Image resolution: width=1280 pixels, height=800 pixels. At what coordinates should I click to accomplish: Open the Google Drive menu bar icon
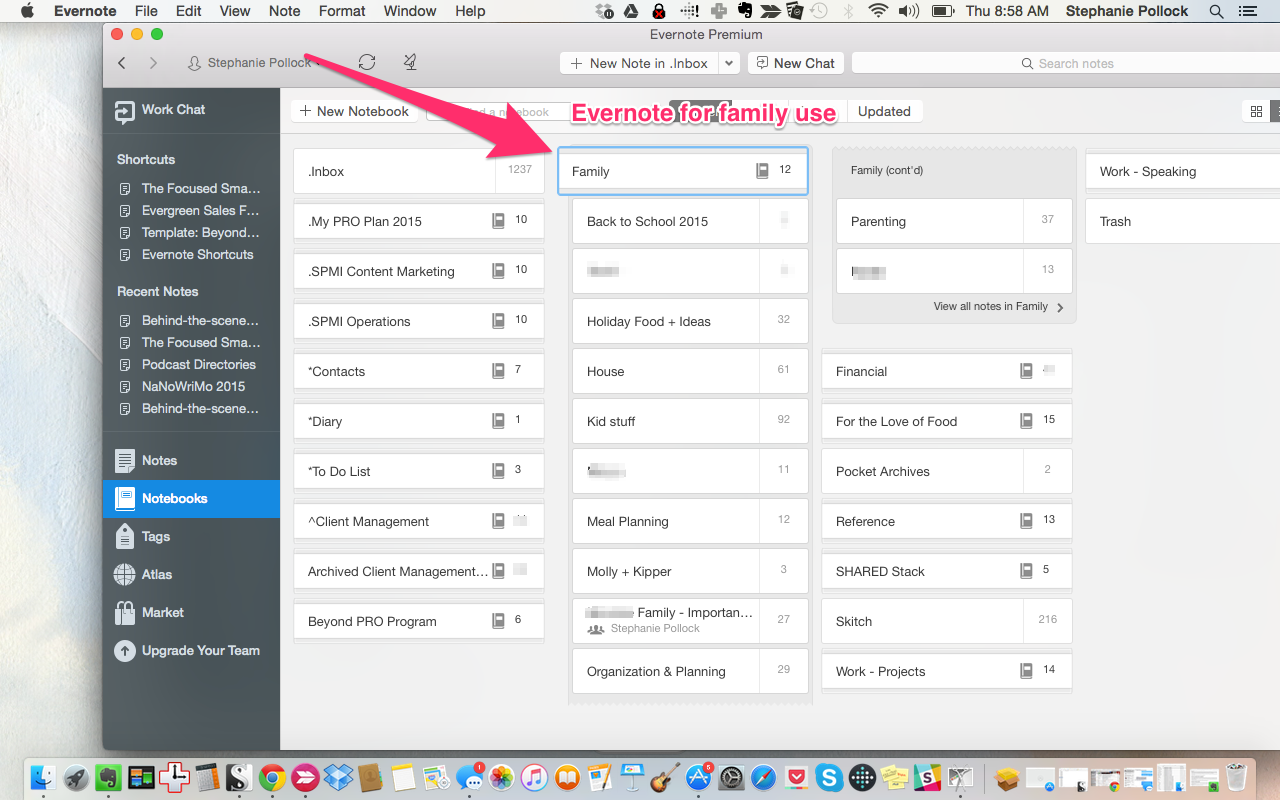[631, 11]
